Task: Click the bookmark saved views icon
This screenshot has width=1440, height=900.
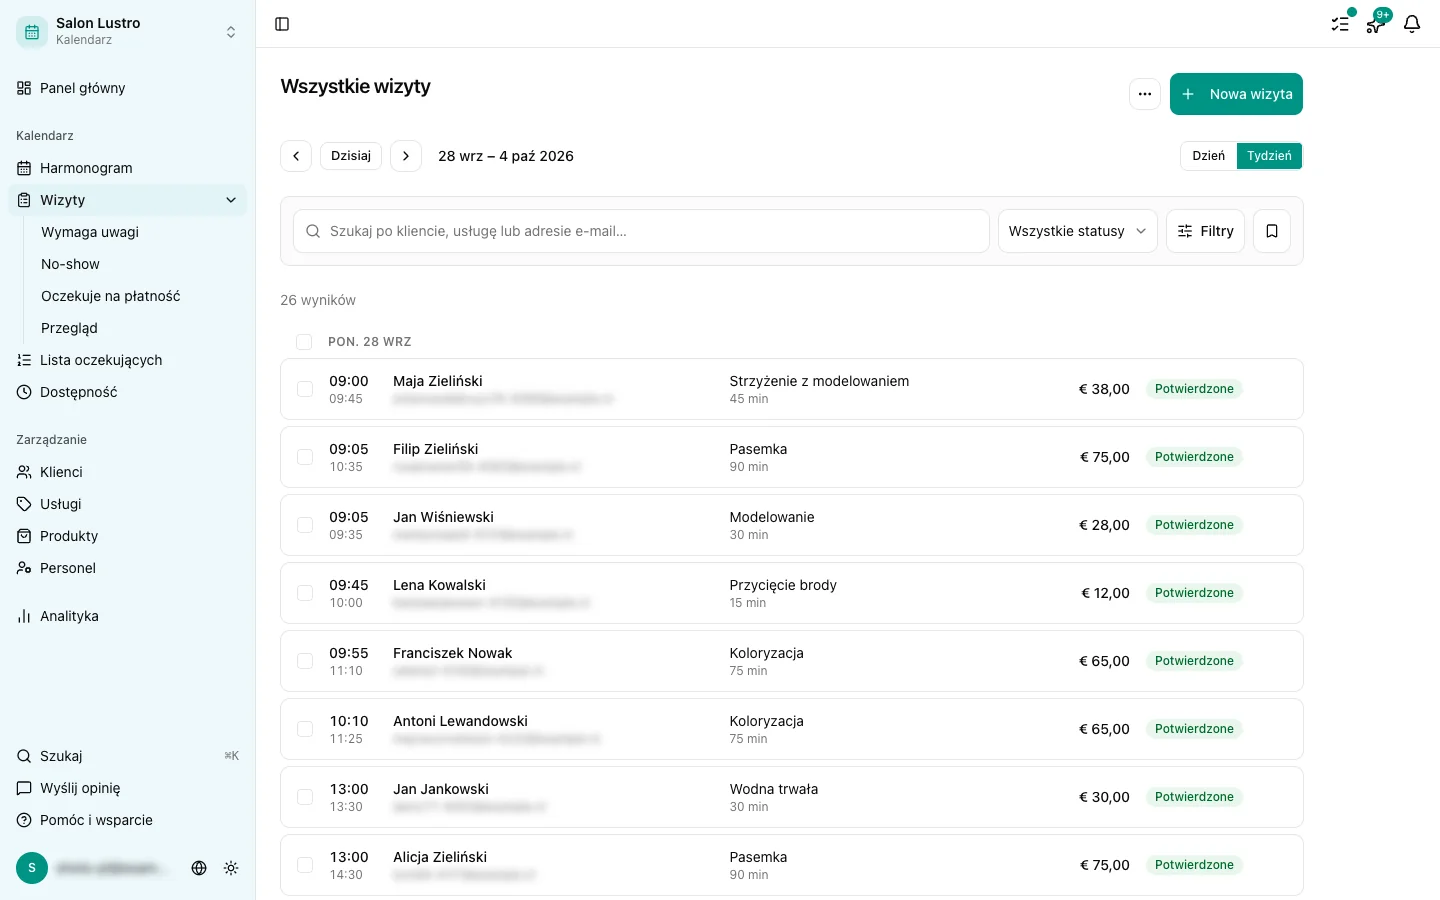Action: [1272, 231]
